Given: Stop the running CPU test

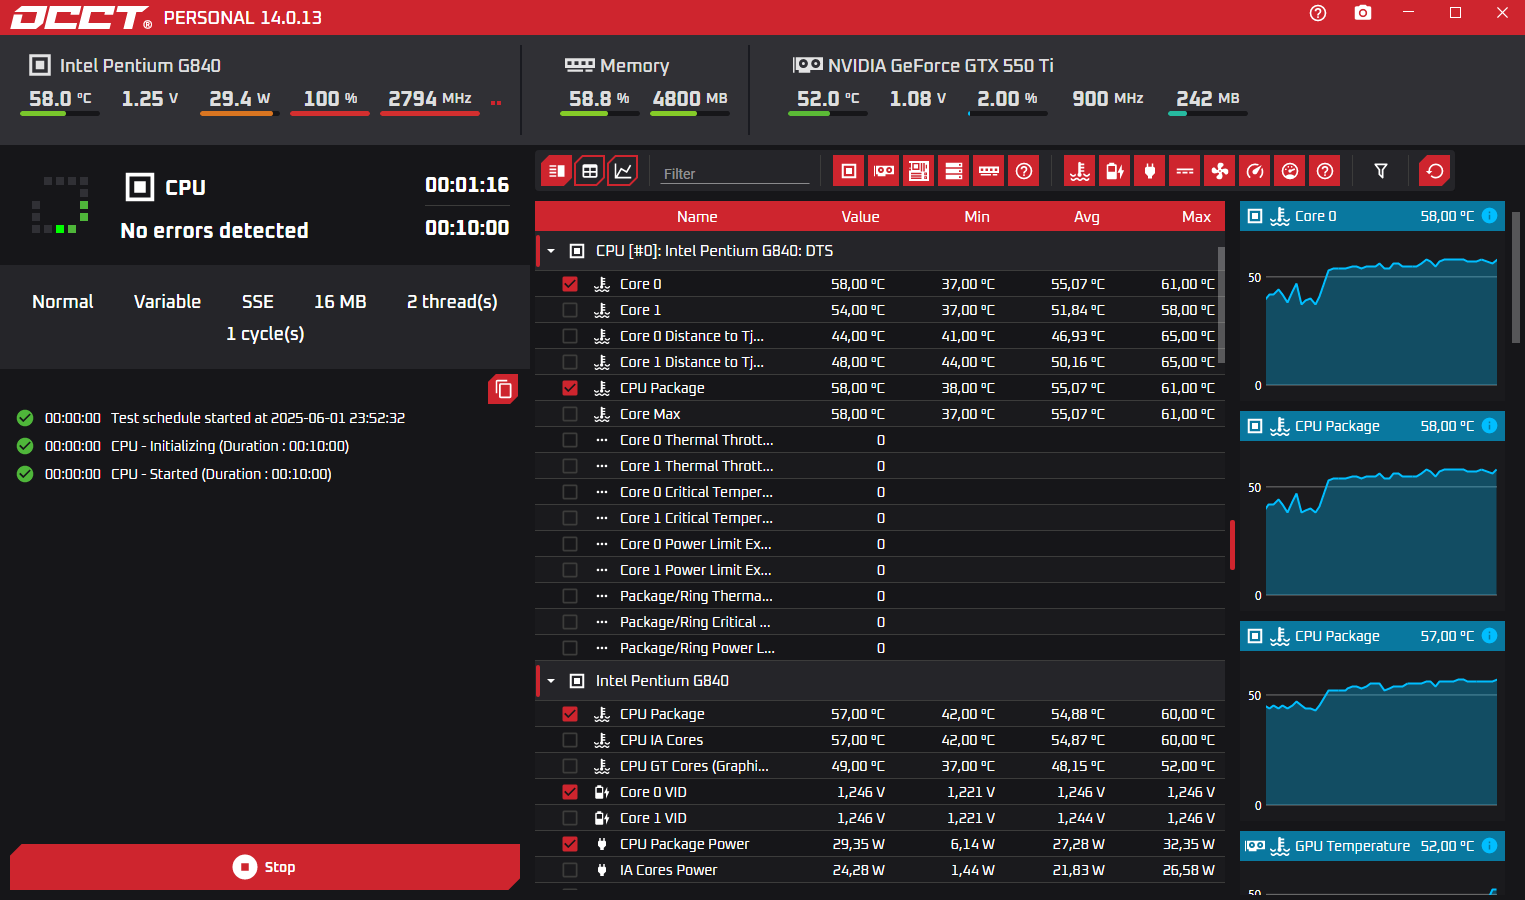Looking at the screenshot, I should (265, 867).
